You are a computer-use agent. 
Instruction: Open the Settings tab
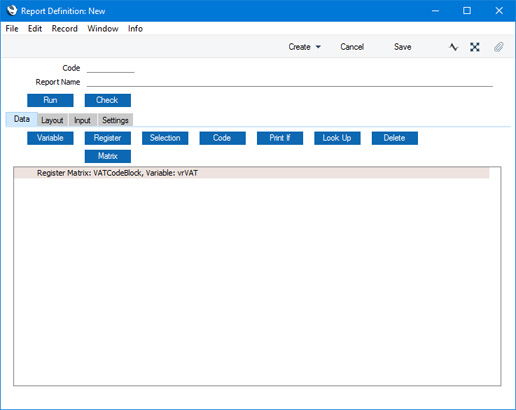pos(115,120)
